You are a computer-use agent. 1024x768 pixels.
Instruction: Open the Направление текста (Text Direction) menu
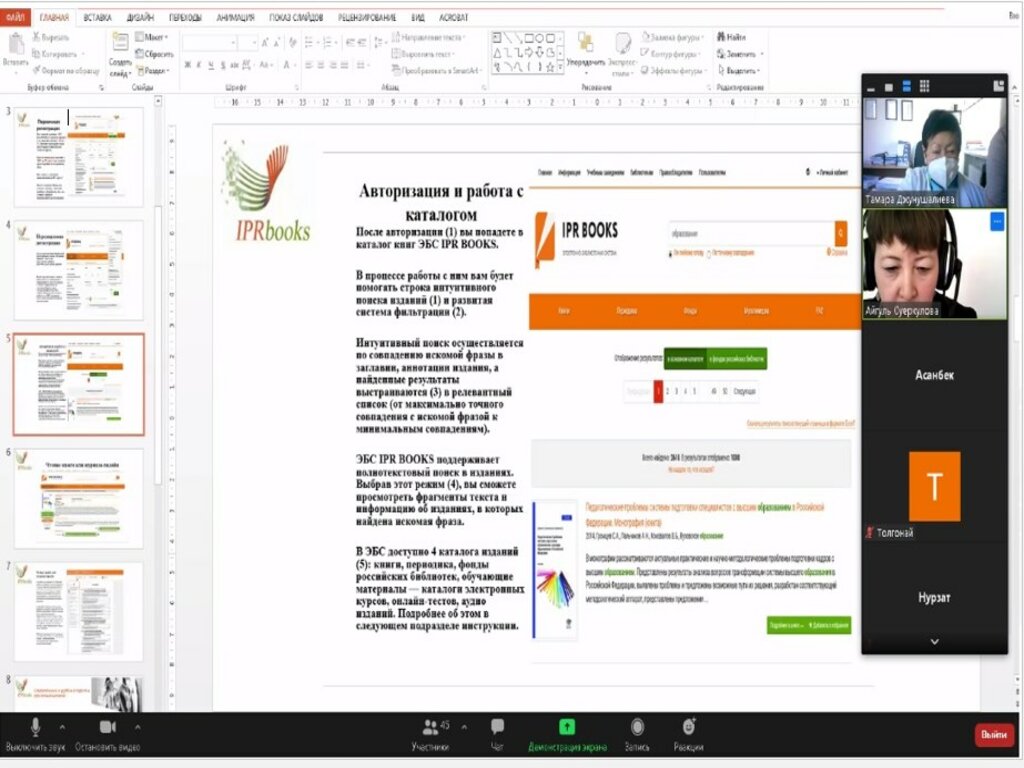click(429, 37)
